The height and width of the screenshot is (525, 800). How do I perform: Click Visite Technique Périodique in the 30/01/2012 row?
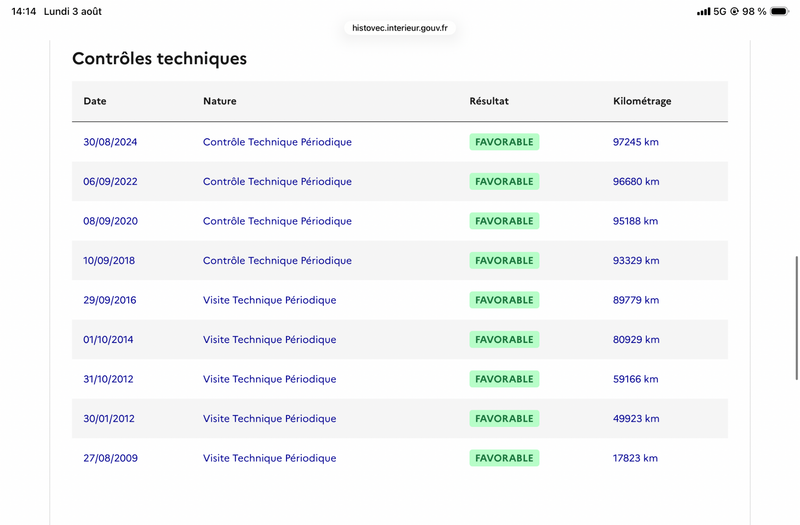[269, 418]
